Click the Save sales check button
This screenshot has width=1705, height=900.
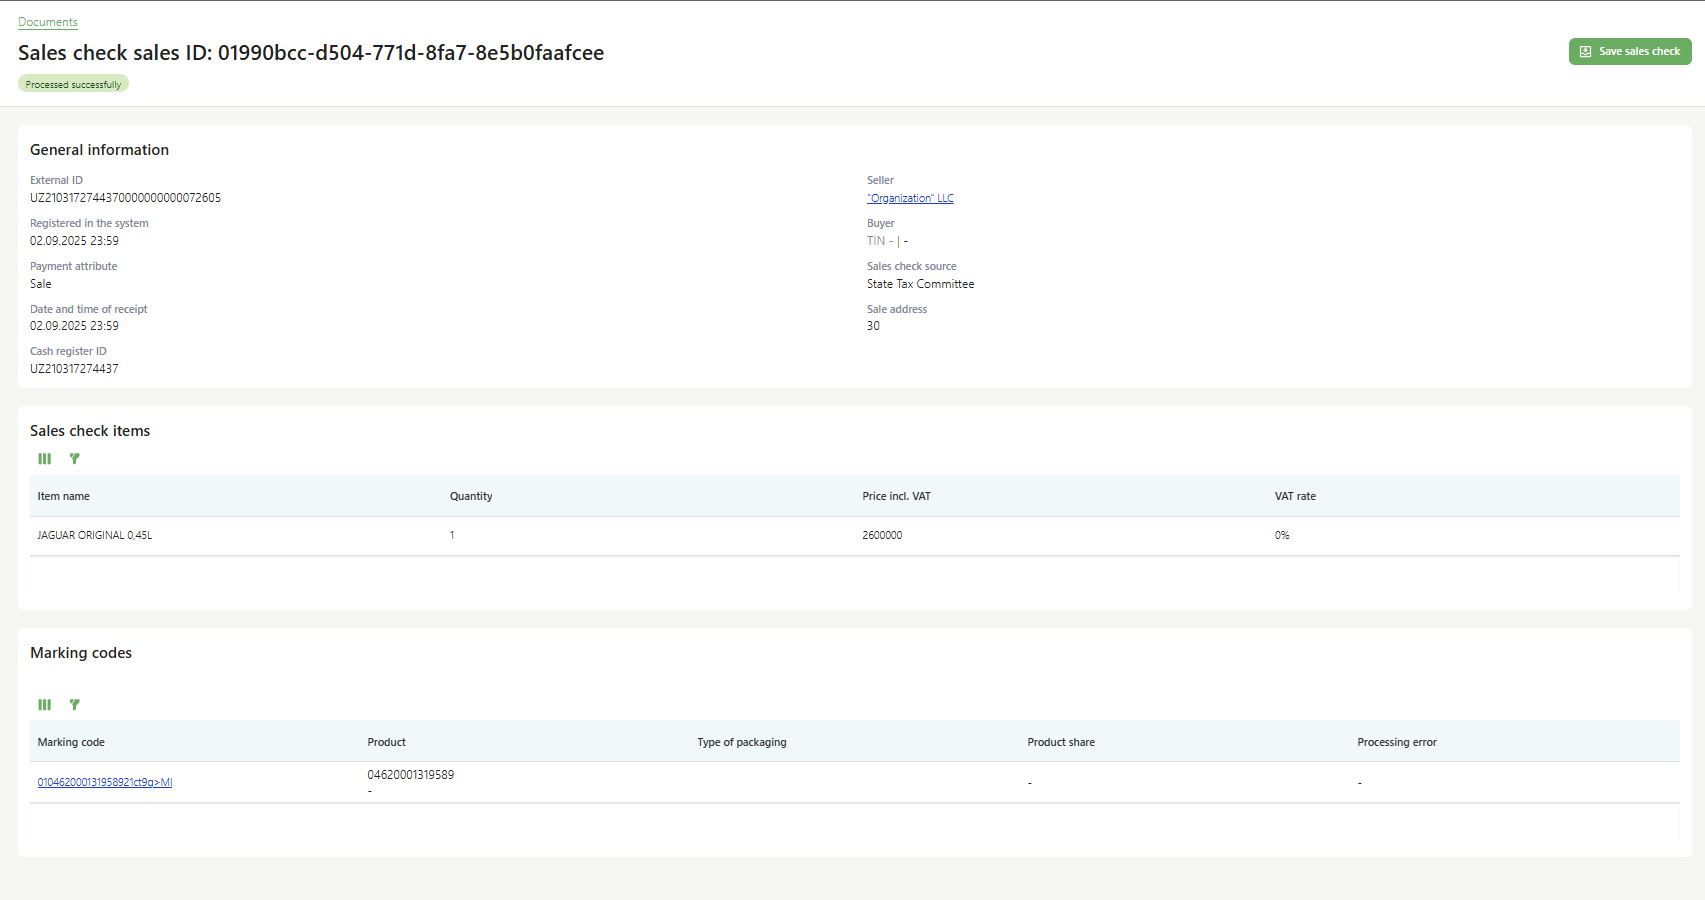[x=1629, y=52]
